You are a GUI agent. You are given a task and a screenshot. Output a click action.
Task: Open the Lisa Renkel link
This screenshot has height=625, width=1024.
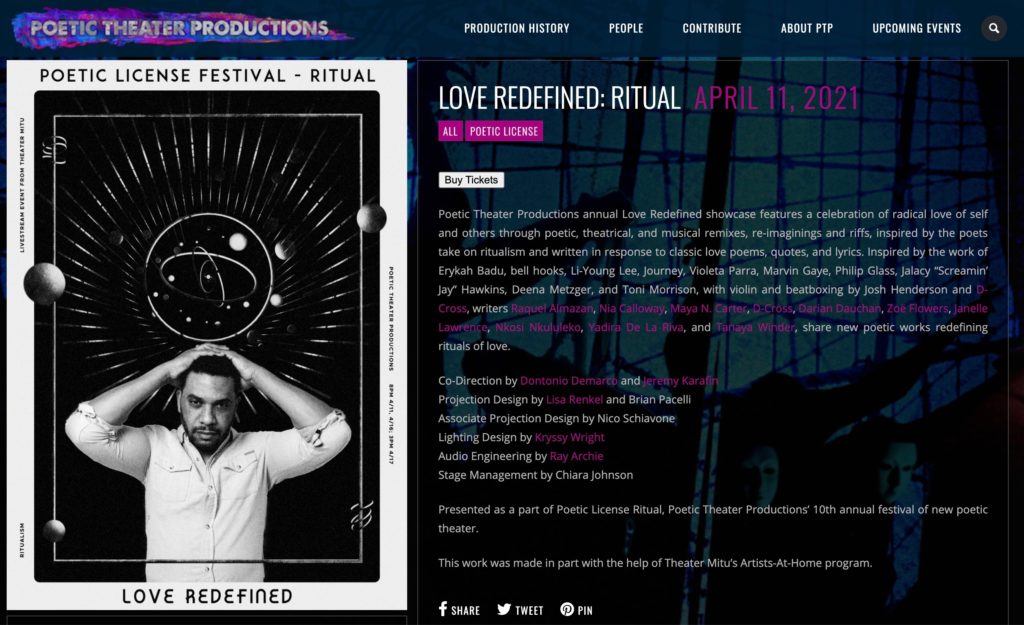coord(574,400)
